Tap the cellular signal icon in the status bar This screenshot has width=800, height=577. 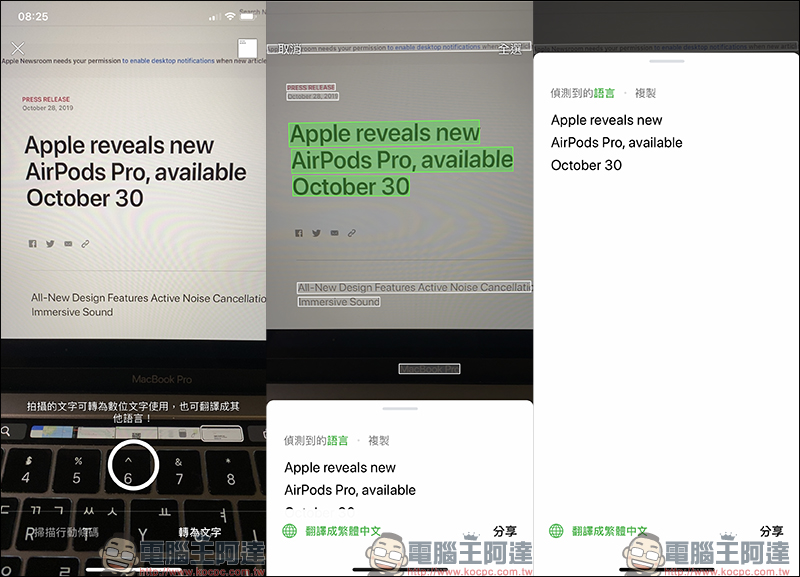(x=214, y=17)
